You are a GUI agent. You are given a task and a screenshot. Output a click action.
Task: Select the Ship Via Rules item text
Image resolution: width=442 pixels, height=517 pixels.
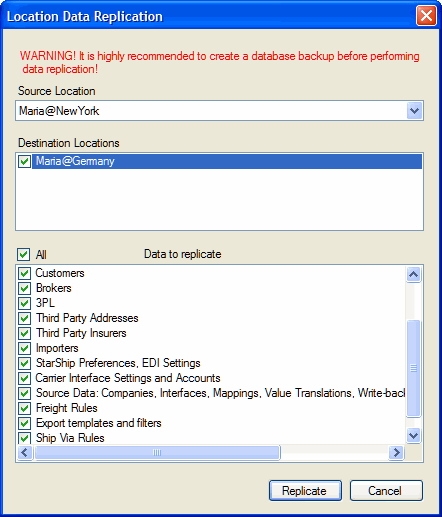click(x=70, y=438)
